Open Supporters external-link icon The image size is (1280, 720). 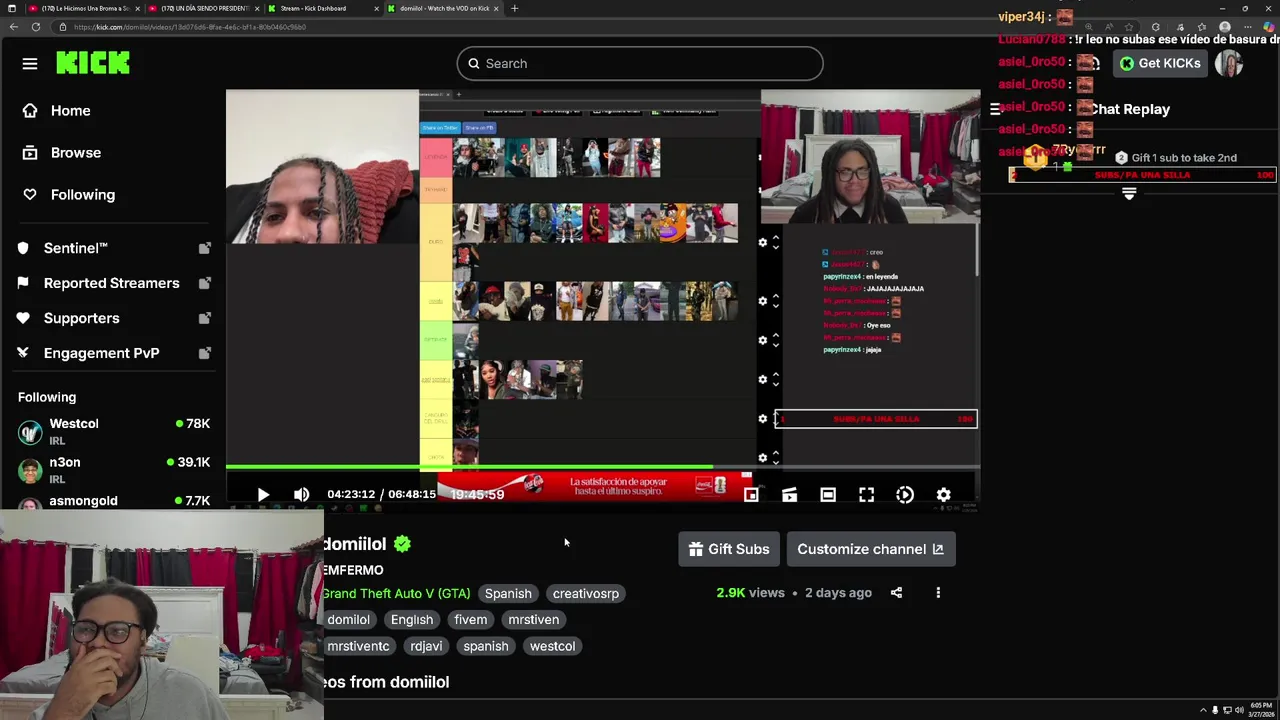(204, 318)
